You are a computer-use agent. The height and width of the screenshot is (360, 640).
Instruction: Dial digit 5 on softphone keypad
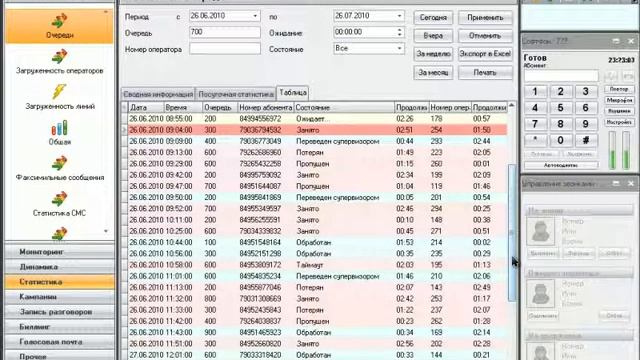click(x=560, y=108)
